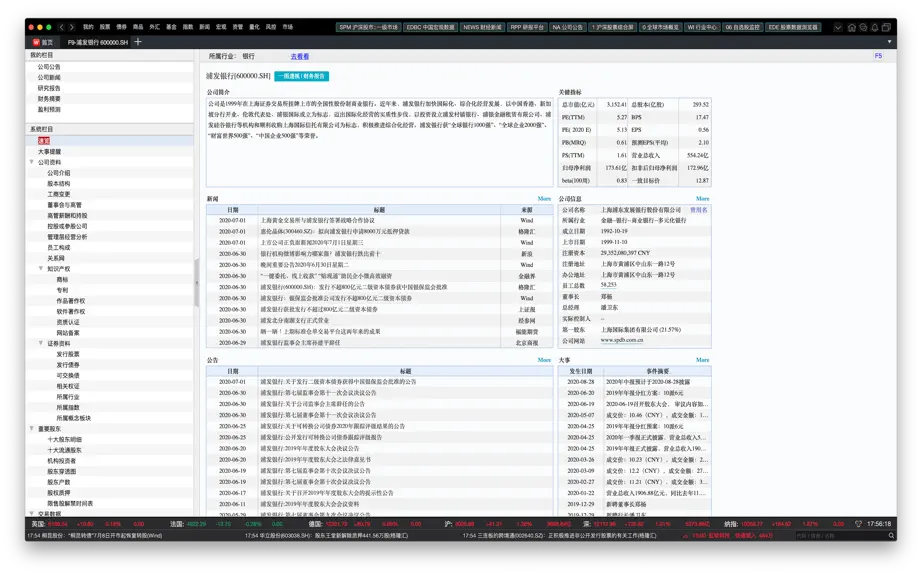Click the NEWS 财经新闻 shortcut button
This screenshot has width=922, height=576.
click(482, 27)
